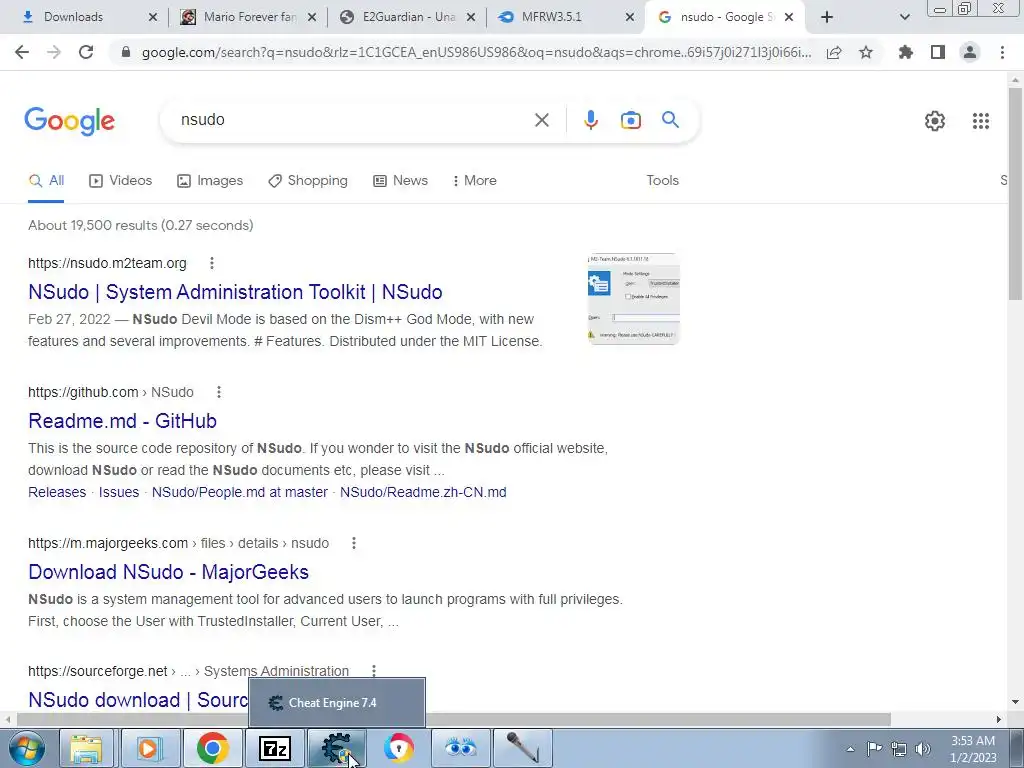Click the scroll right arrow
This screenshot has height=768, width=1024.
point(999,719)
